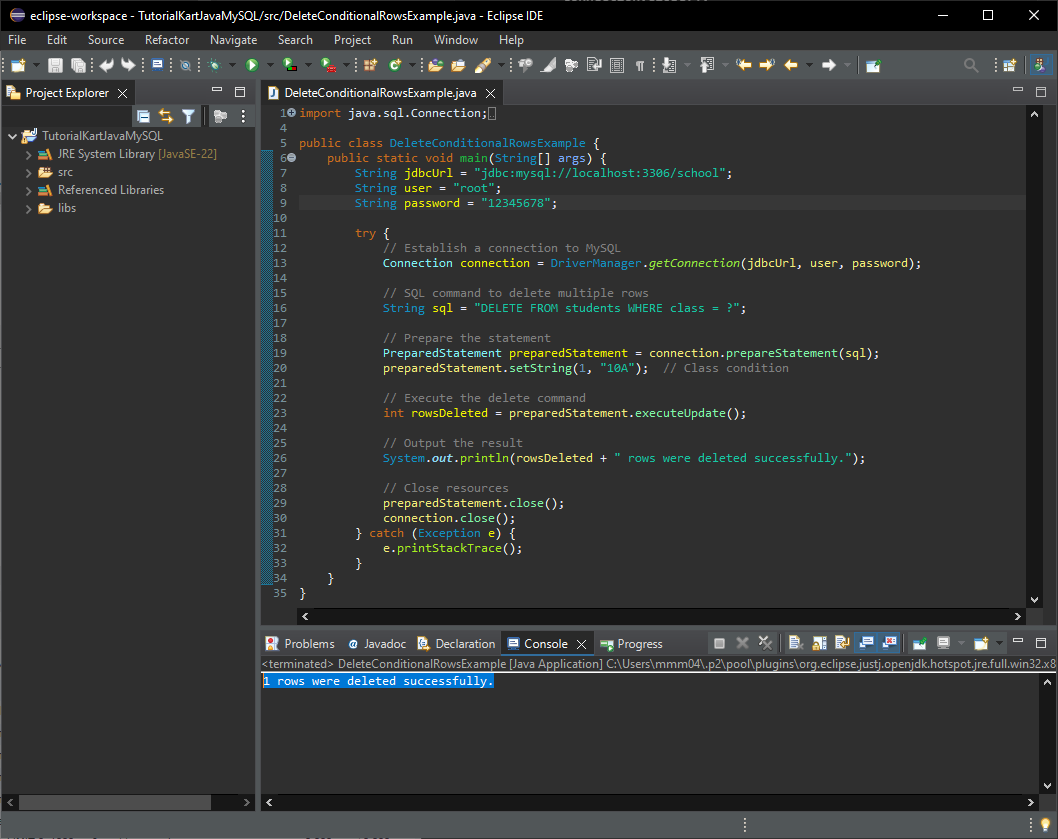
Task: Start debugging with the bug icon
Action: tap(214, 65)
